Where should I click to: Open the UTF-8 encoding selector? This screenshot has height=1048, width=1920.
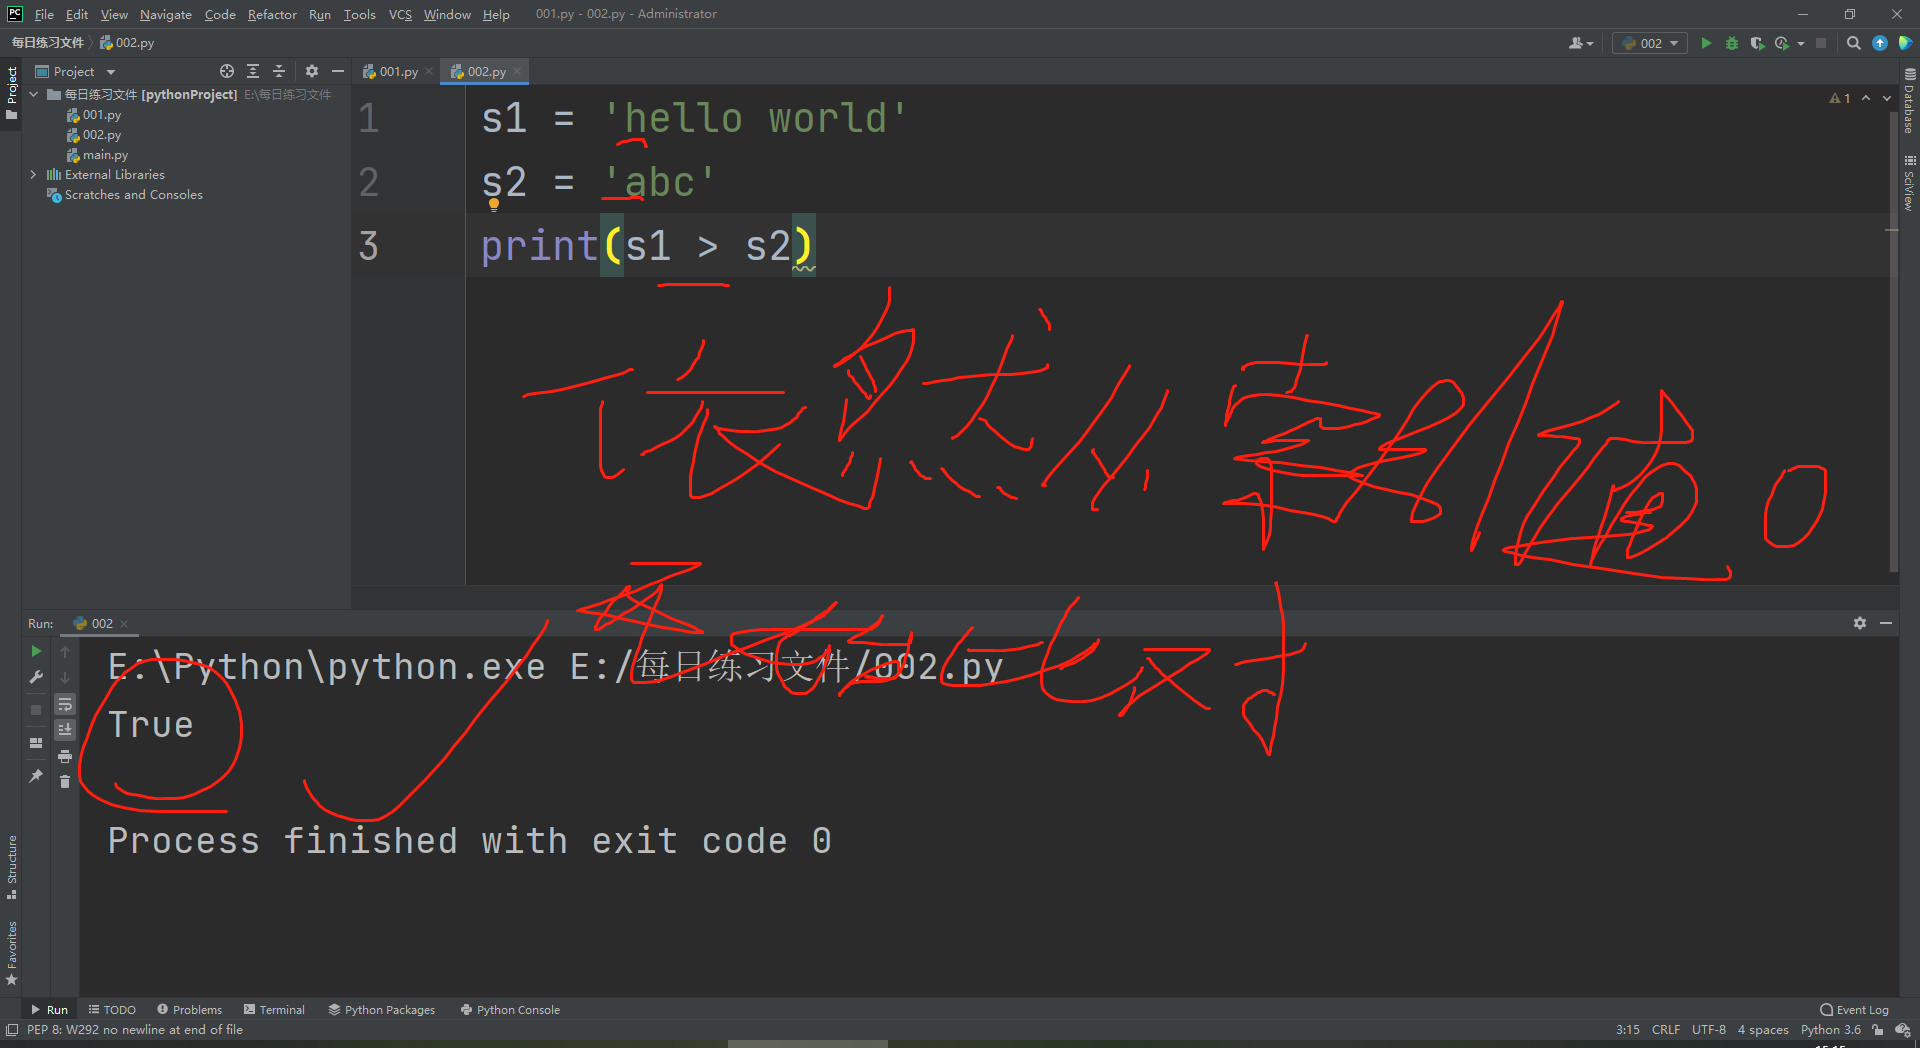pos(1709,1030)
